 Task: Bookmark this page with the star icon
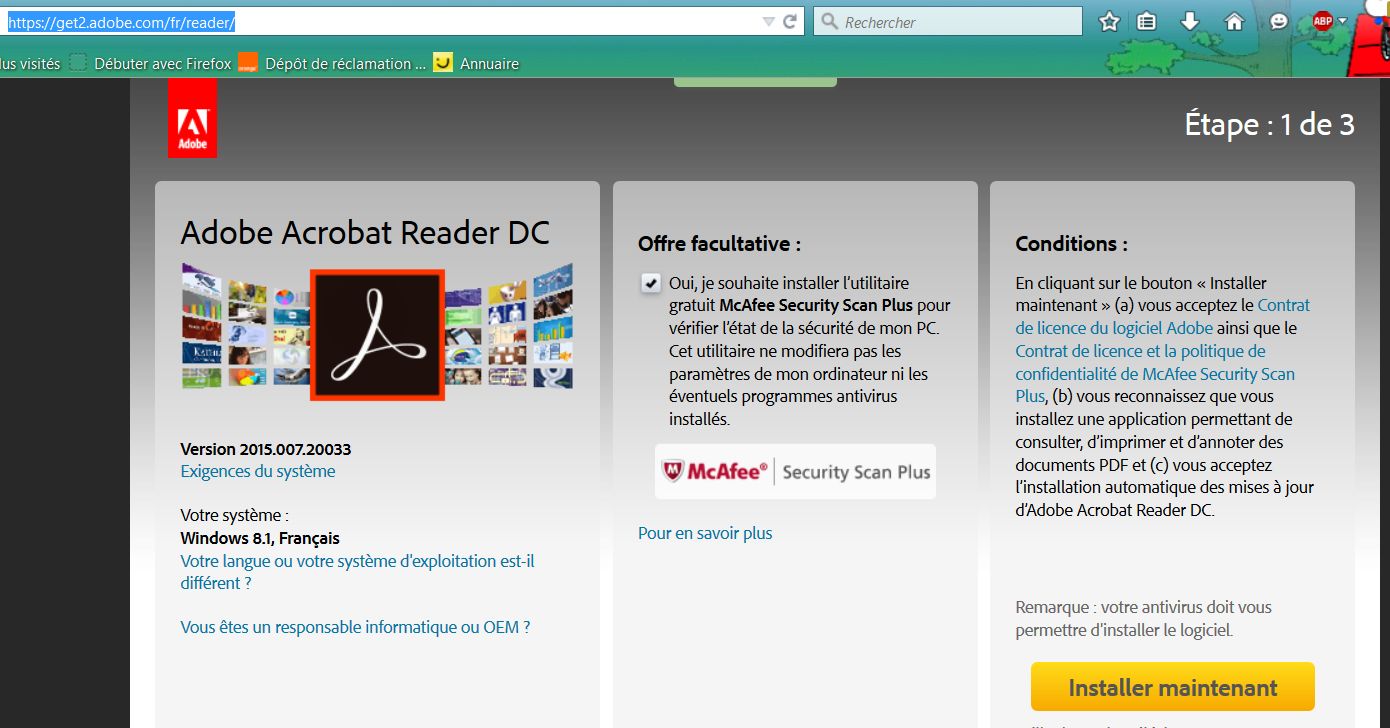pos(1109,21)
